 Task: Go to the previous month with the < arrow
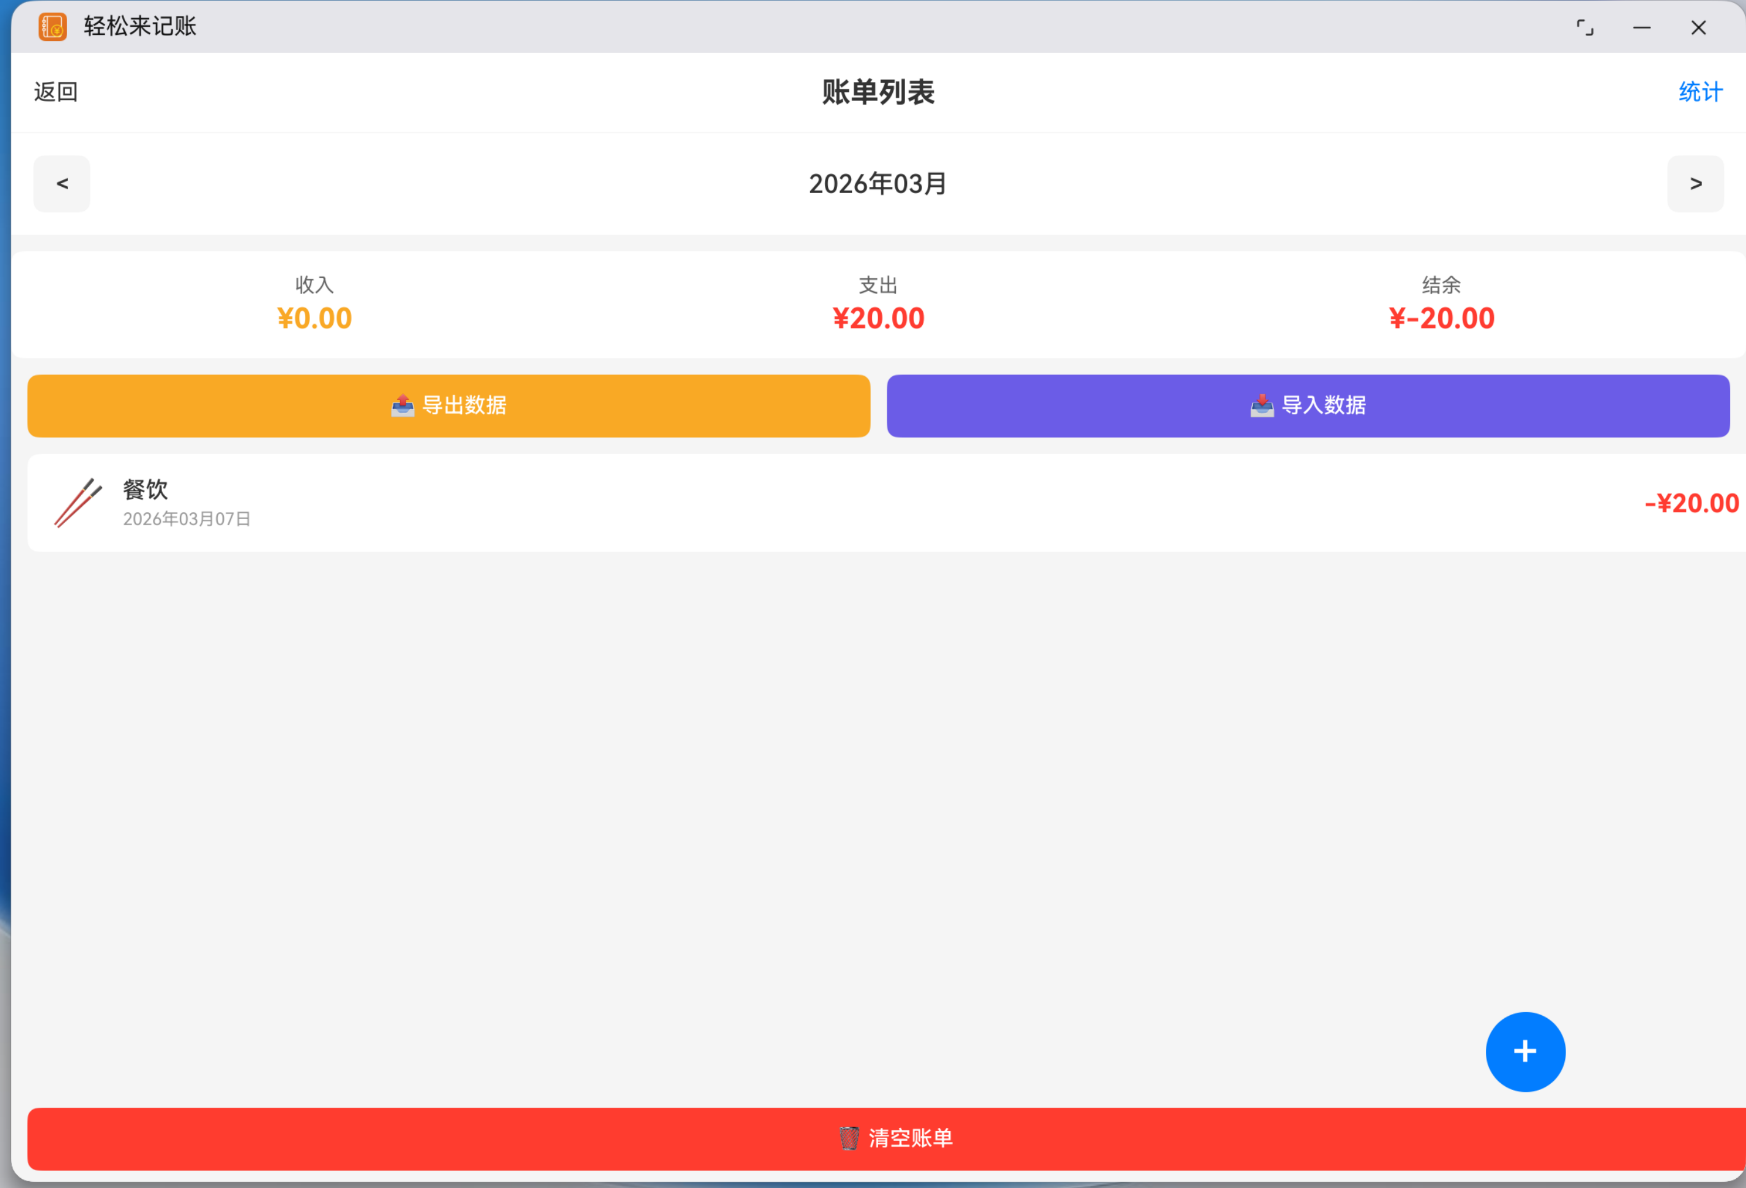click(x=62, y=184)
